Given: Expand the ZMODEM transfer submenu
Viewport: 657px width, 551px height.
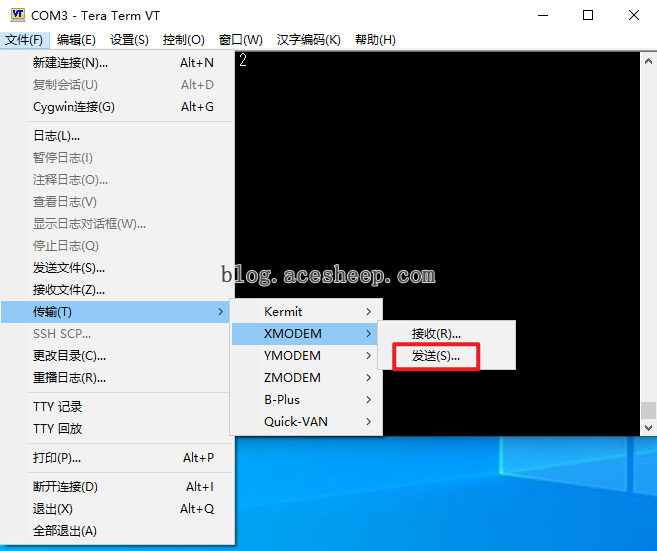Looking at the screenshot, I should click(x=307, y=378).
